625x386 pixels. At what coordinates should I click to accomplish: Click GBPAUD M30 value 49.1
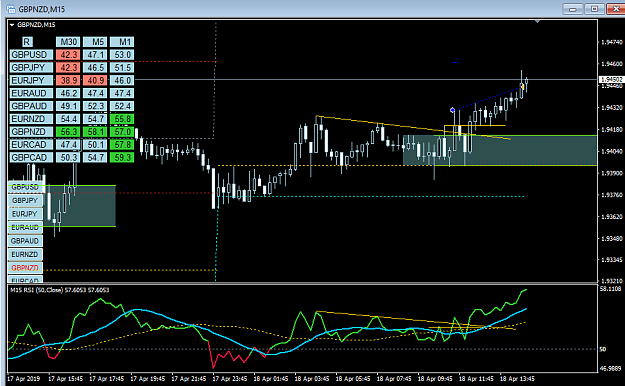pyautogui.click(x=68, y=106)
